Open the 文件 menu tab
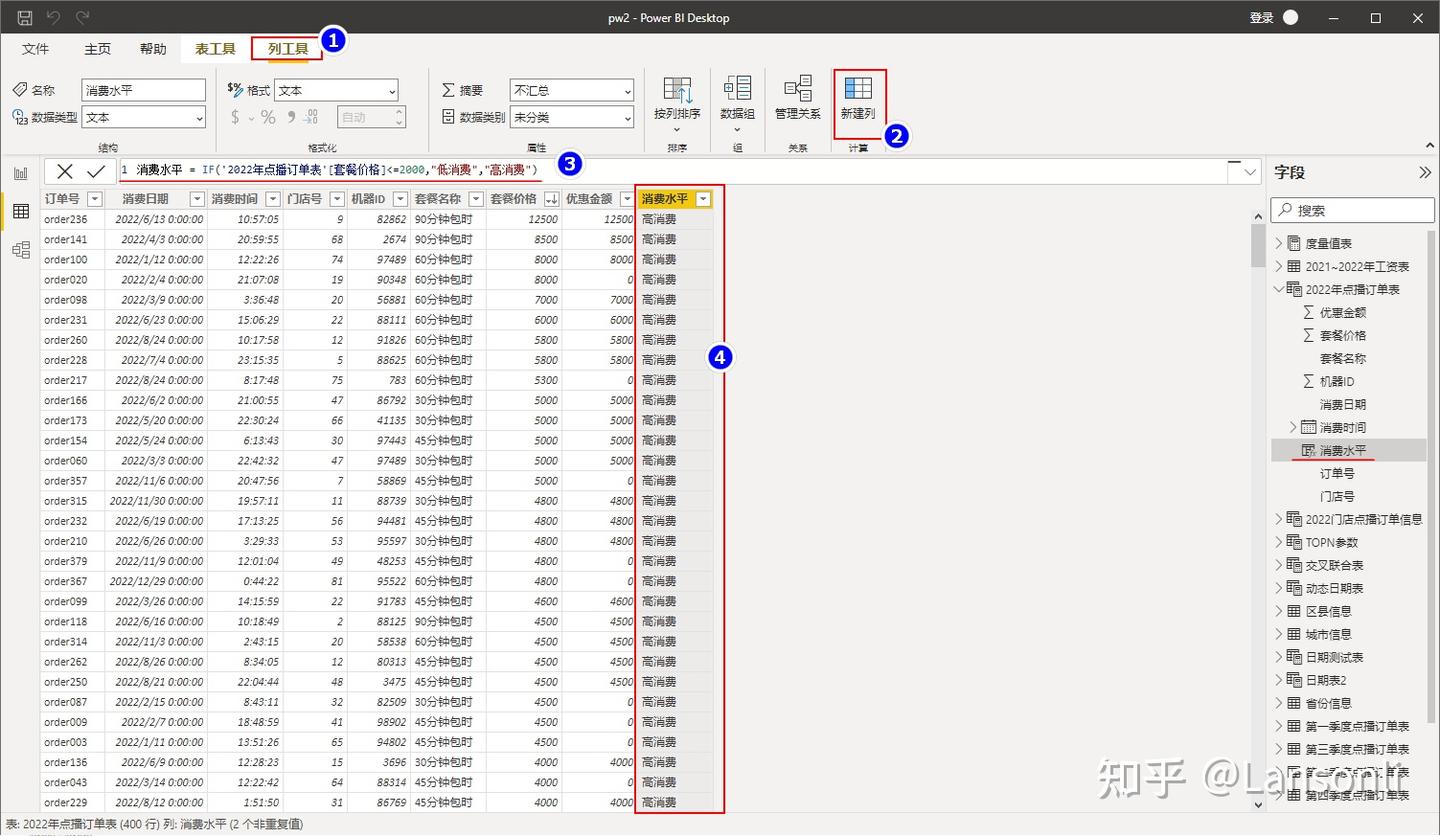 (x=35, y=49)
